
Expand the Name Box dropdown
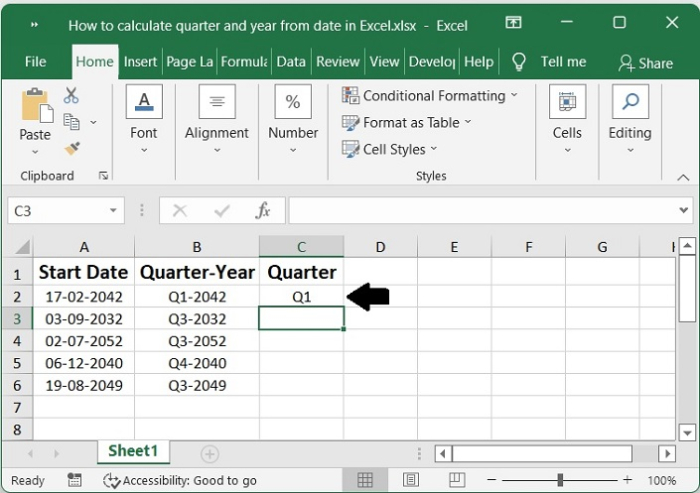pos(113,210)
